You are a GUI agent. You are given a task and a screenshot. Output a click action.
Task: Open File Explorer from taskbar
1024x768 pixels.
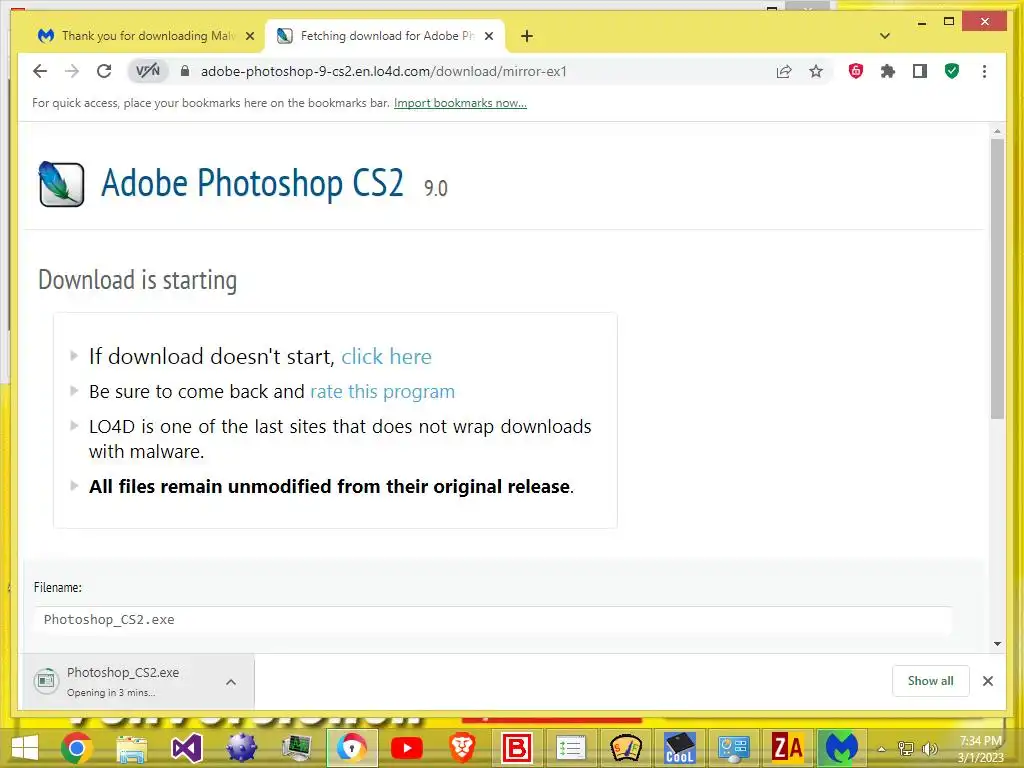[131, 748]
